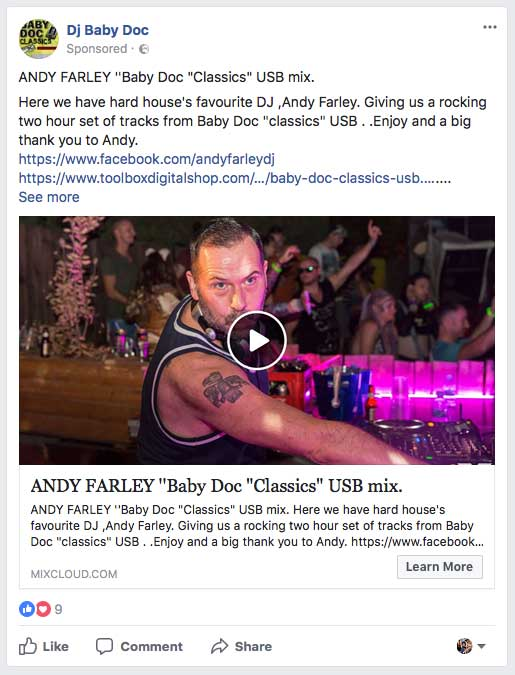Open the ANDY FARLEY mix headline

point(217,486)
